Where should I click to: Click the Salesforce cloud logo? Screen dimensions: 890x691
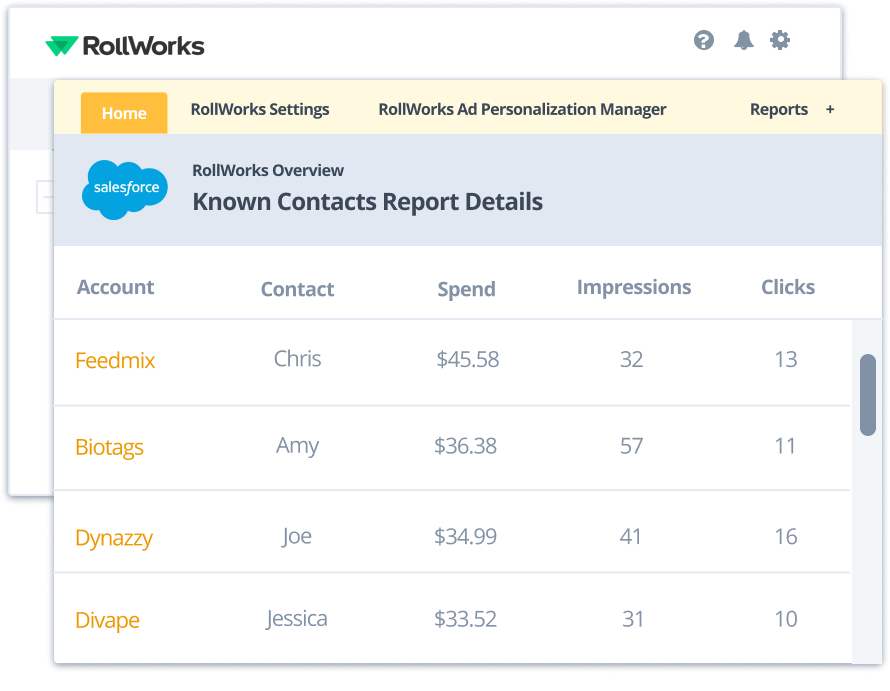(125, 188)
